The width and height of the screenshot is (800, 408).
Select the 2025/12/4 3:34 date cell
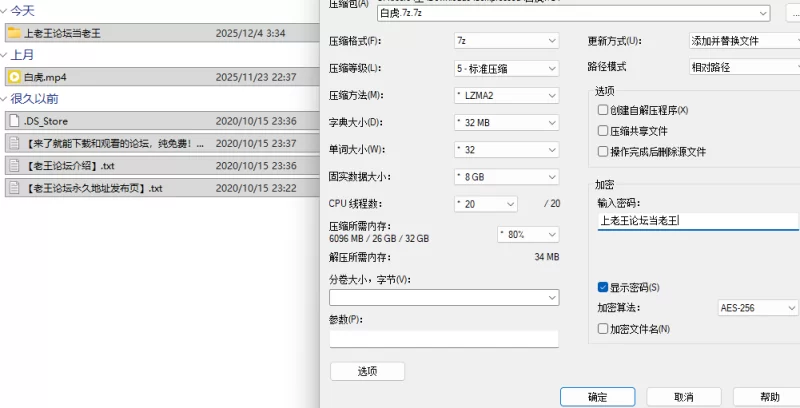251,34
